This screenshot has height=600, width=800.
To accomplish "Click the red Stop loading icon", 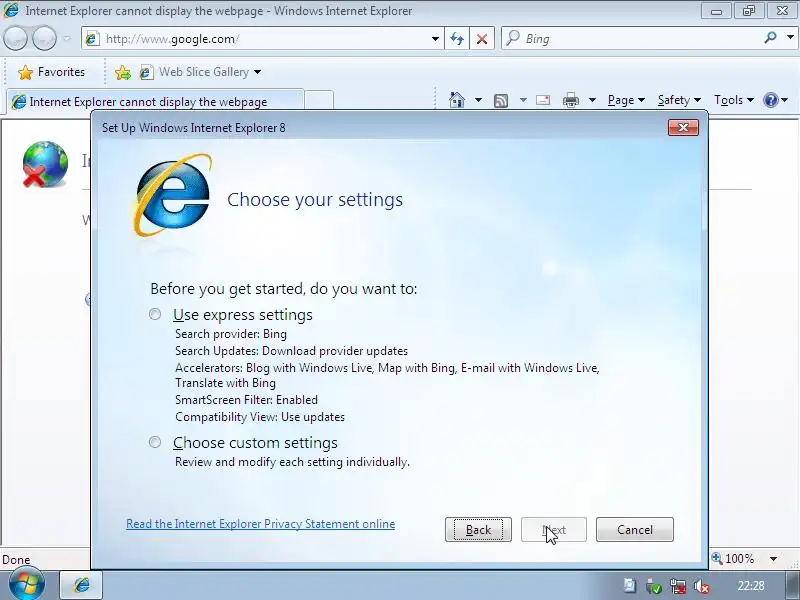I will pyautogui.click(x=482, y=39).
